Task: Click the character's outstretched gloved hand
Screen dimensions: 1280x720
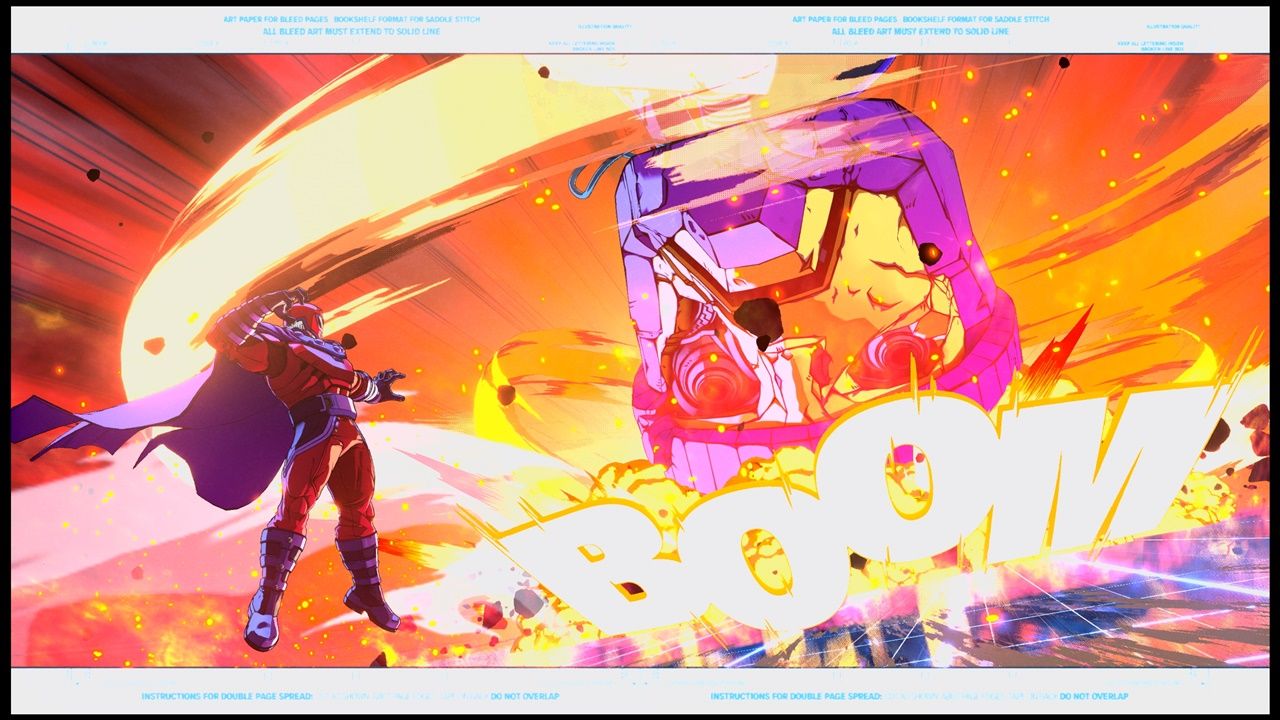Action: tap(386, 385)
